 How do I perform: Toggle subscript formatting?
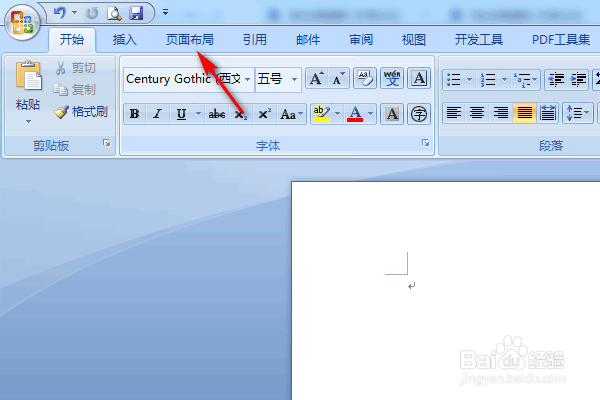tap(240, 114)
